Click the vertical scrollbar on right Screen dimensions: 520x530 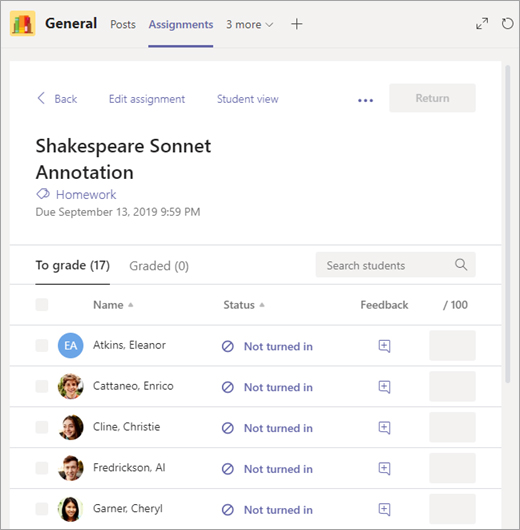coord(507,224)
